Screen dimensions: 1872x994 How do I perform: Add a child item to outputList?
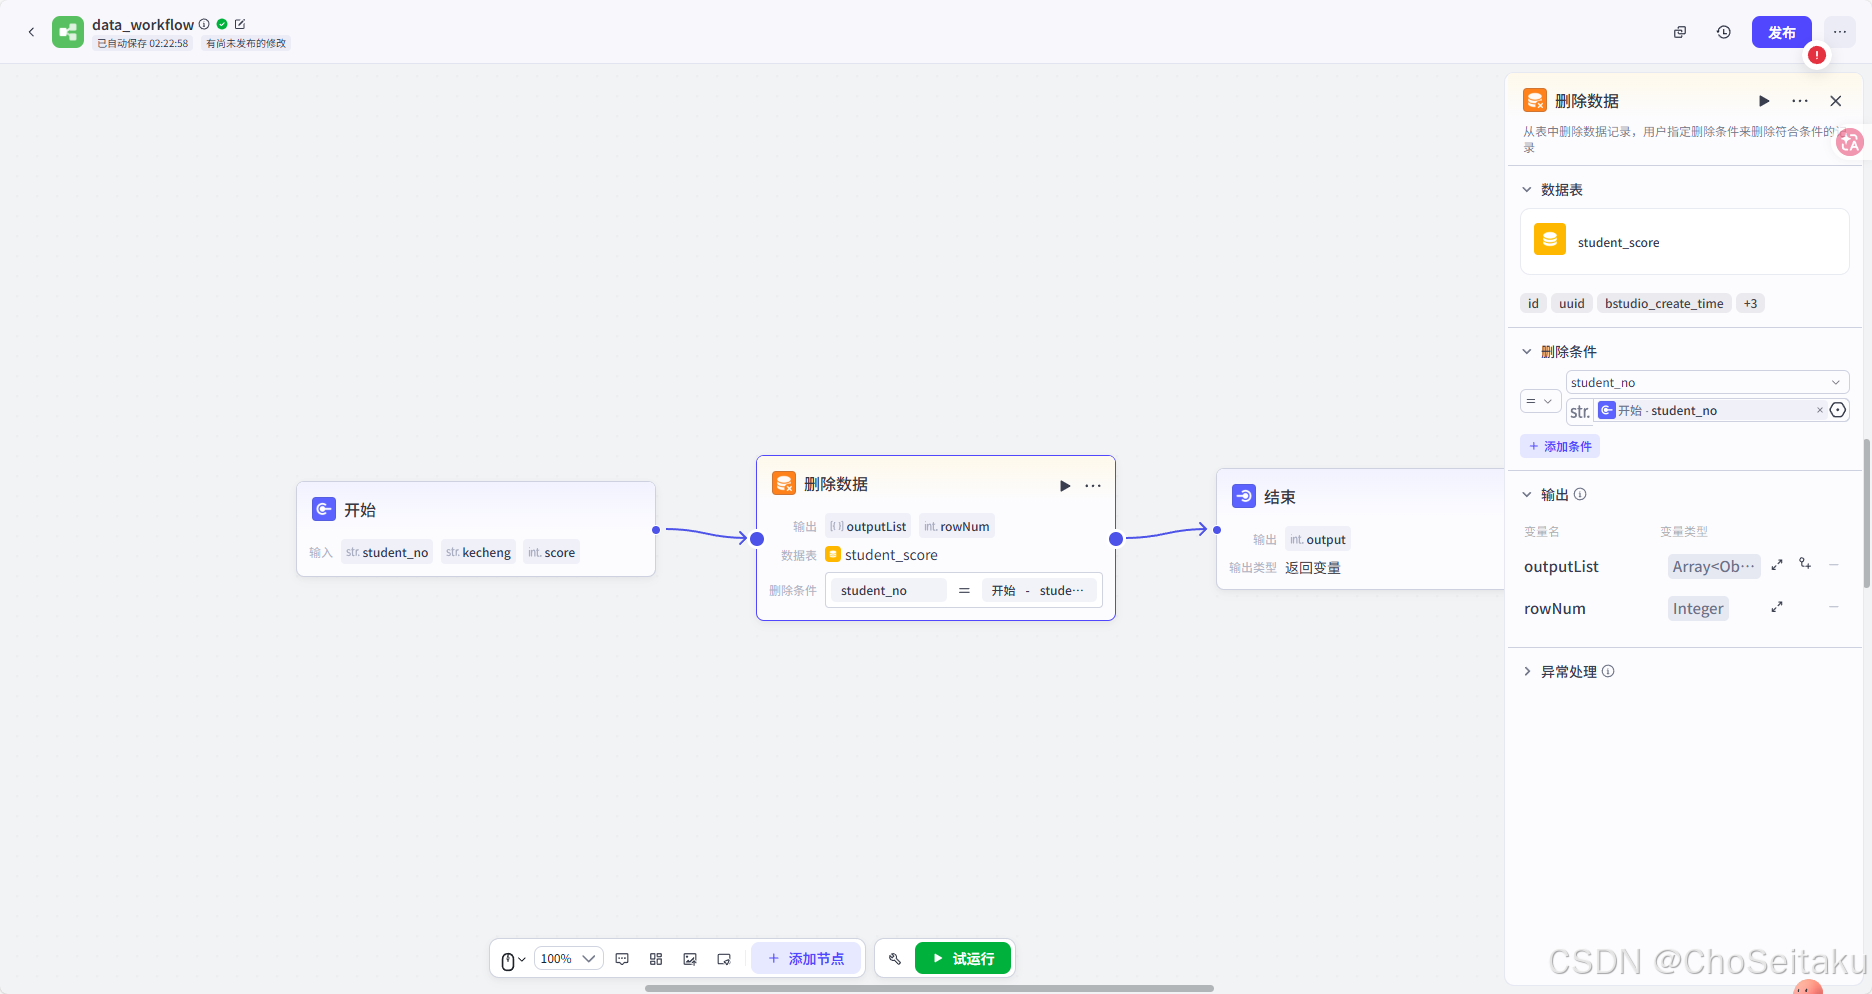pos(1805,564)
